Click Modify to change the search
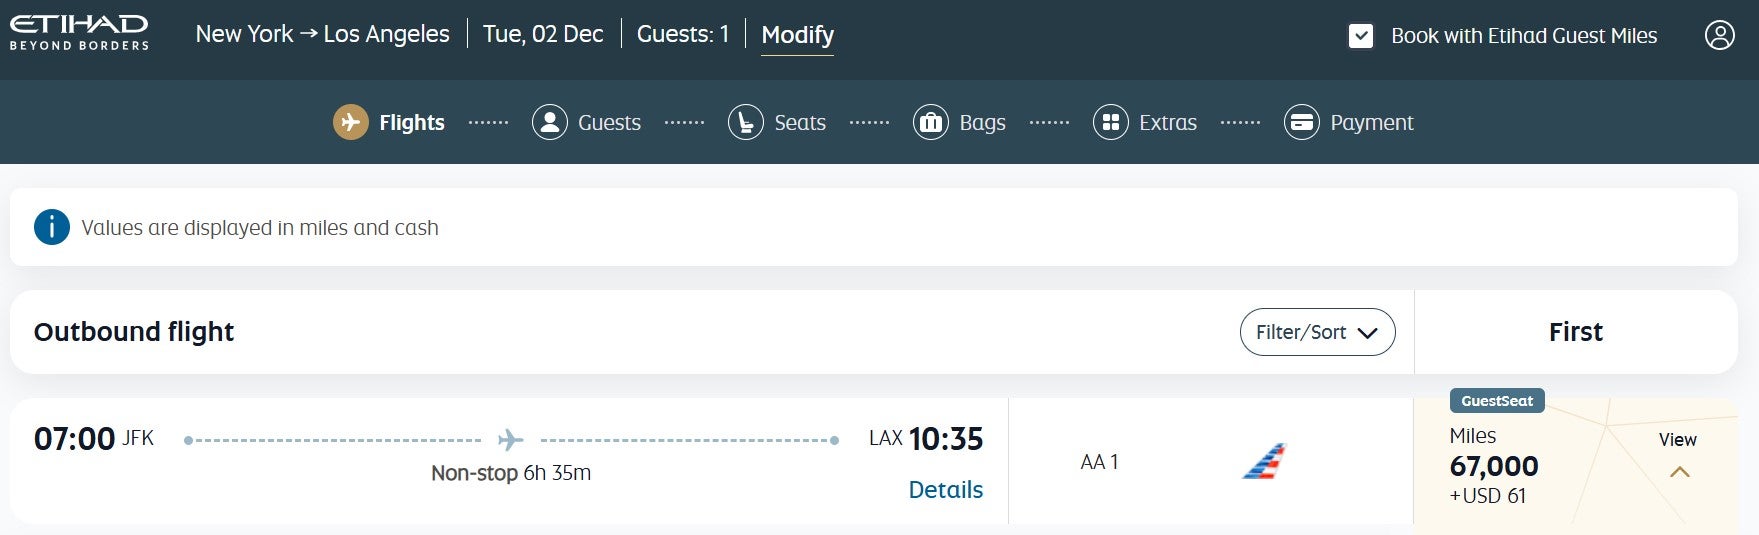The image size is (1759, 535). [797, 35]
